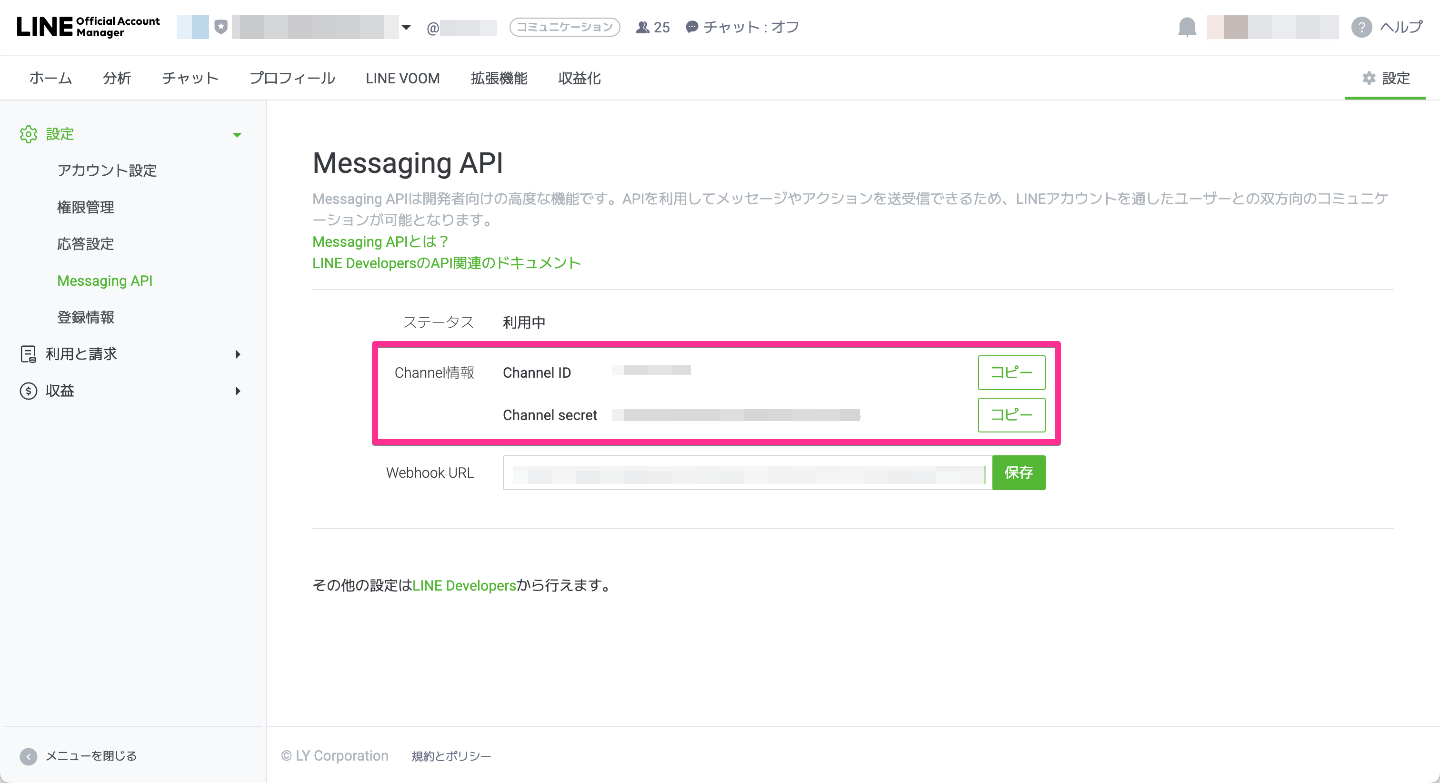Viewport: 1440px width, 783px height.
Task: Click the verified shield badge icon
Action: (221, 27)
